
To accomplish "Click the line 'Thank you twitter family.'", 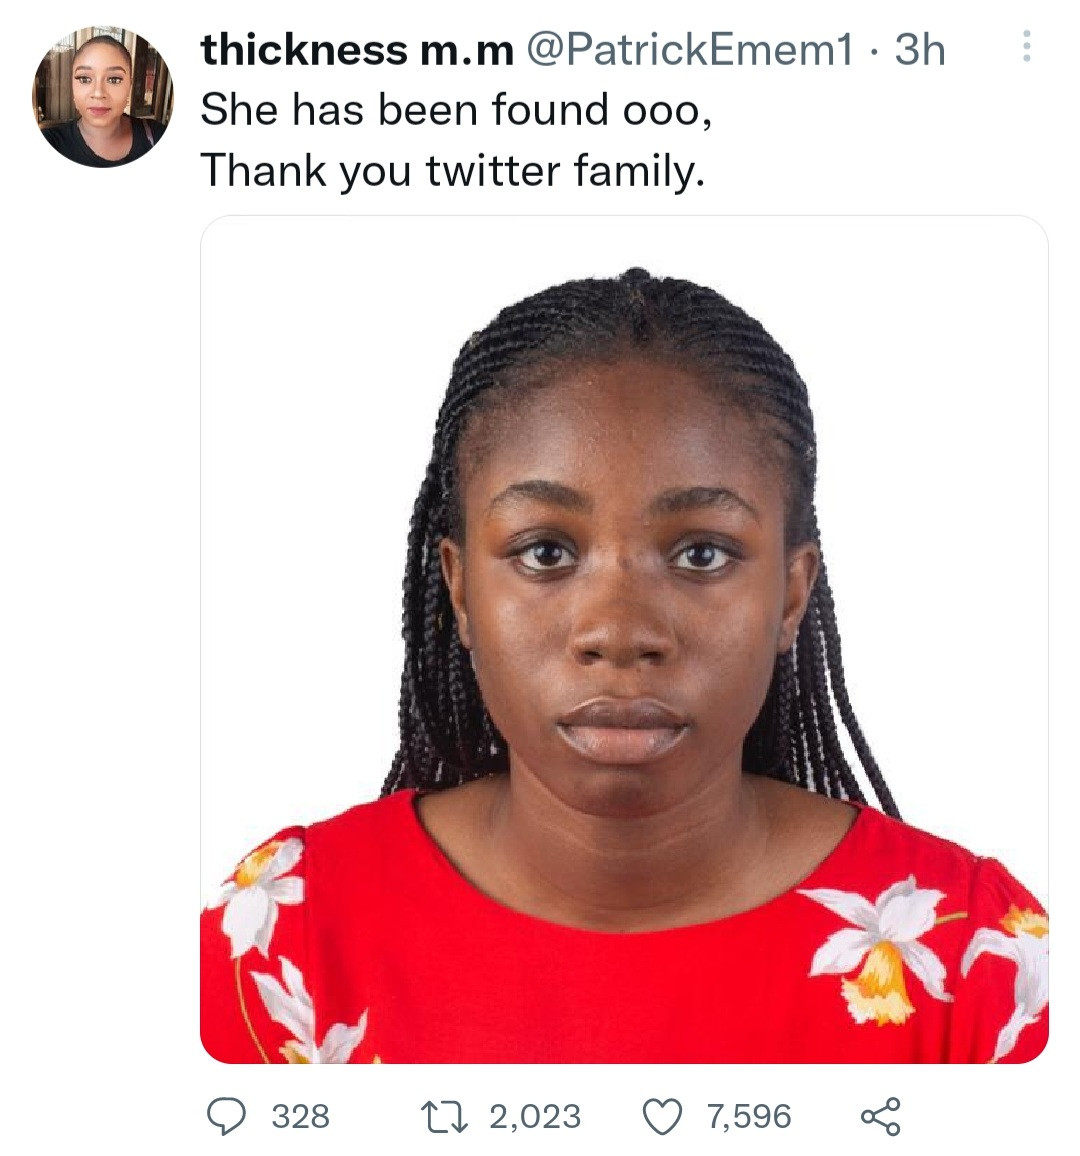I will tap(453, 170).
